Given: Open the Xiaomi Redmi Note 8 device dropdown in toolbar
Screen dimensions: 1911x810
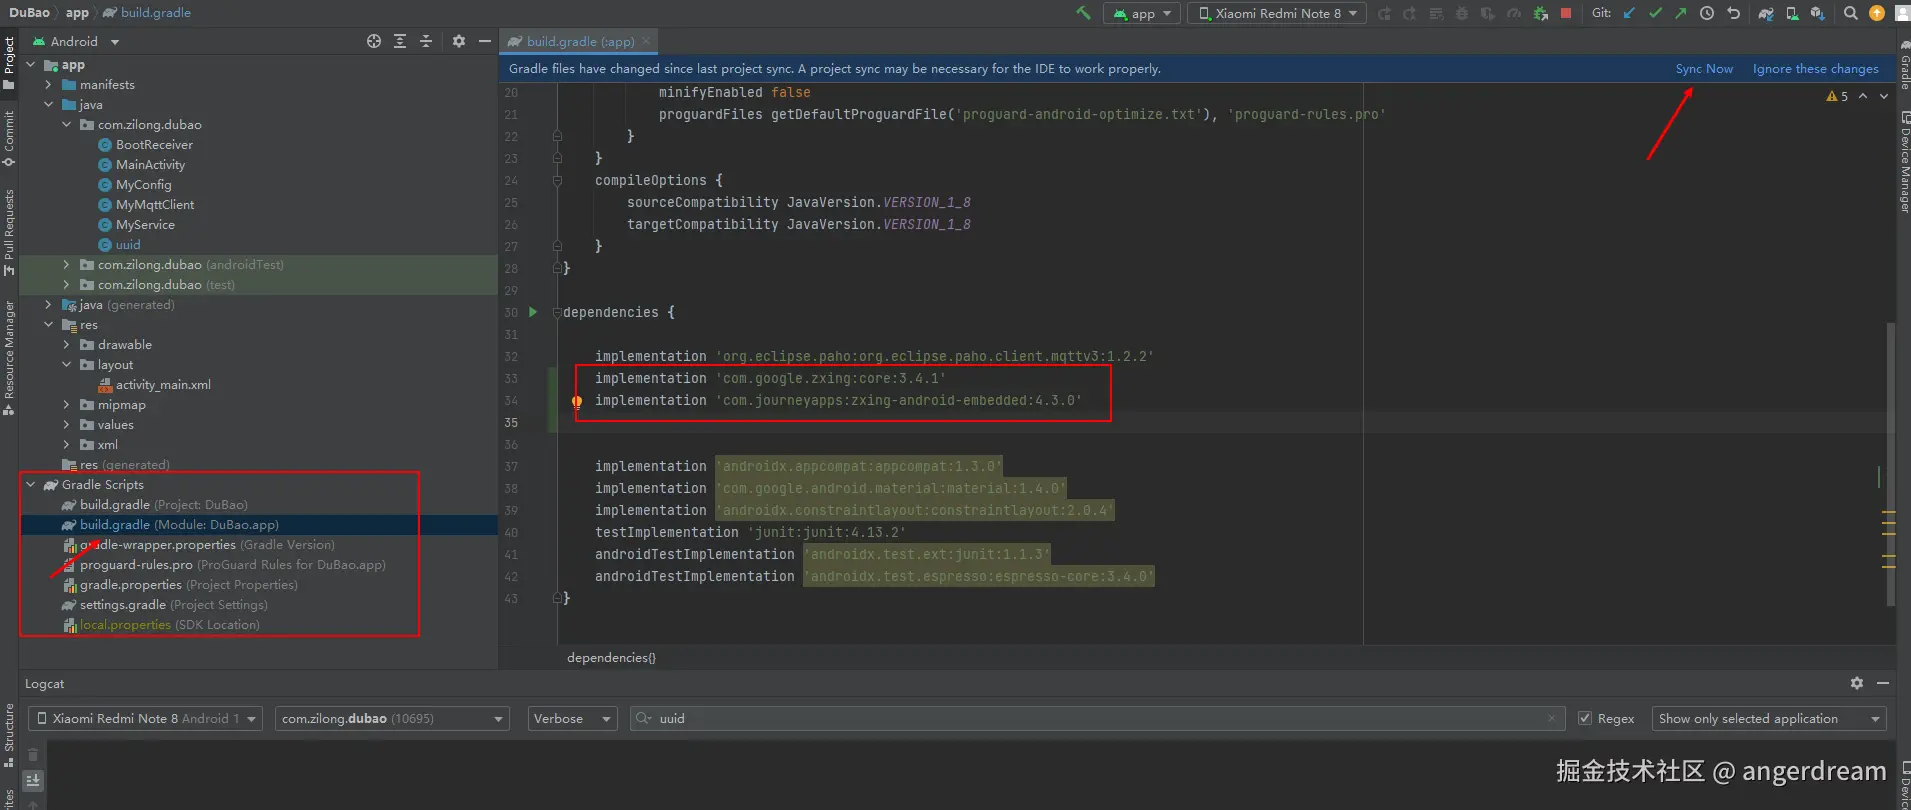Looking at the screenshot, I should click(1276, 13).
